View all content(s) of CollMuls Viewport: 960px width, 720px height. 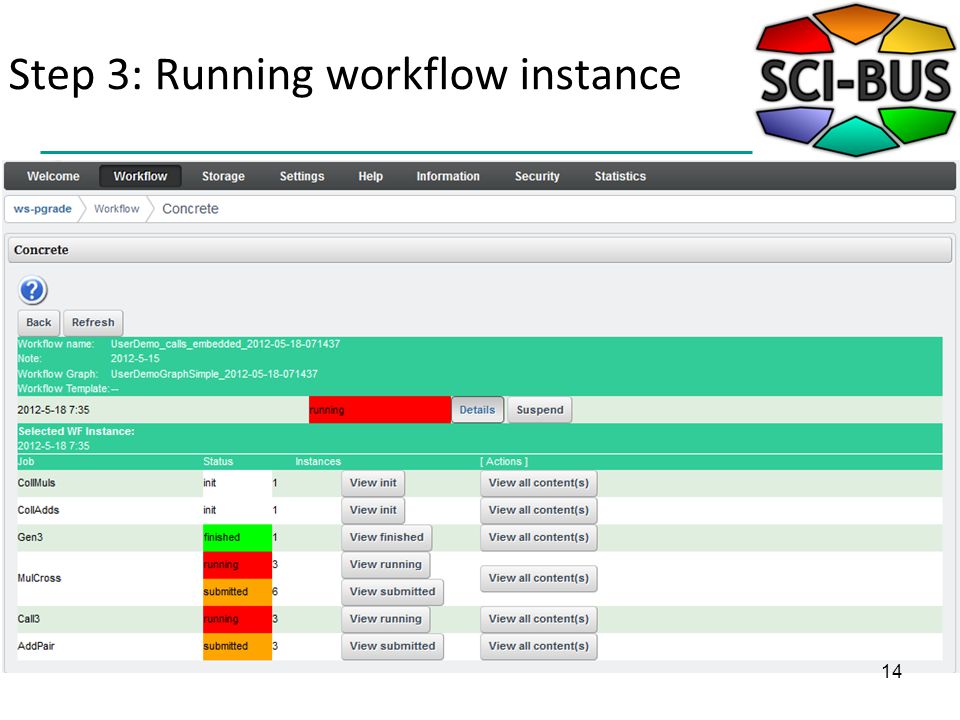539,483
